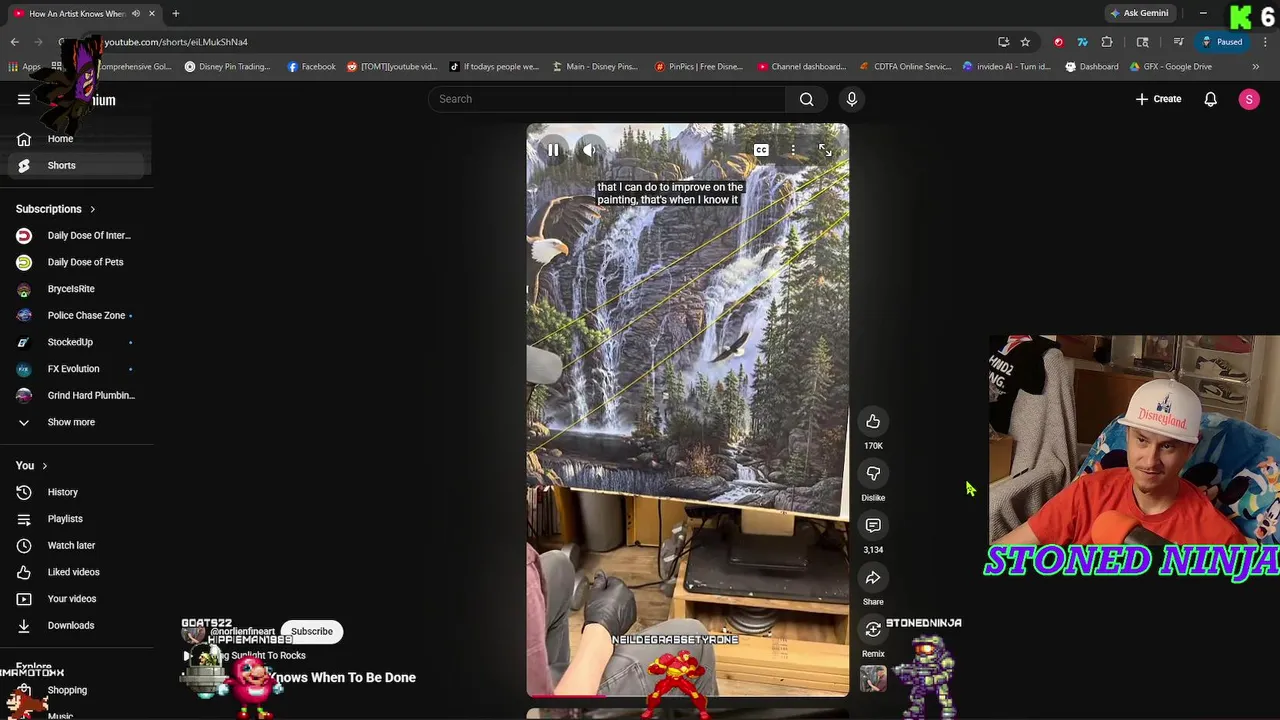Click the Ask Gemini button
This screenshot has height=720, width=1280.
pos(1139,13)
